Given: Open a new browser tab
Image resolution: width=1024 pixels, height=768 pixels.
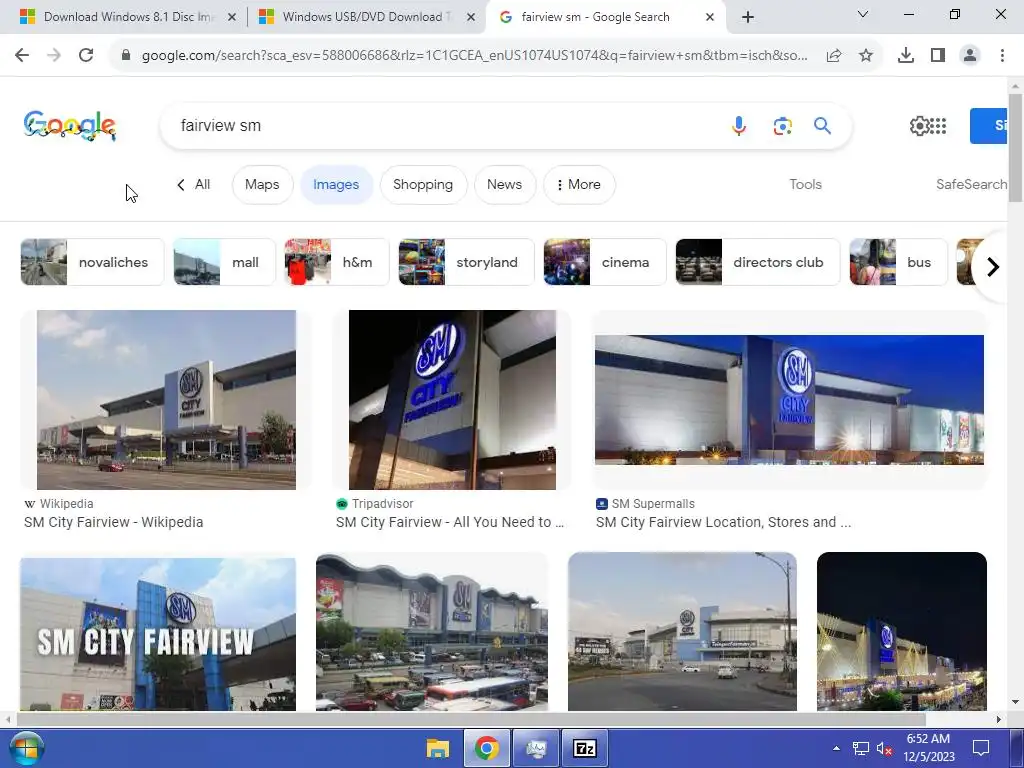Looking at the screenshot, I should (748, 17).
